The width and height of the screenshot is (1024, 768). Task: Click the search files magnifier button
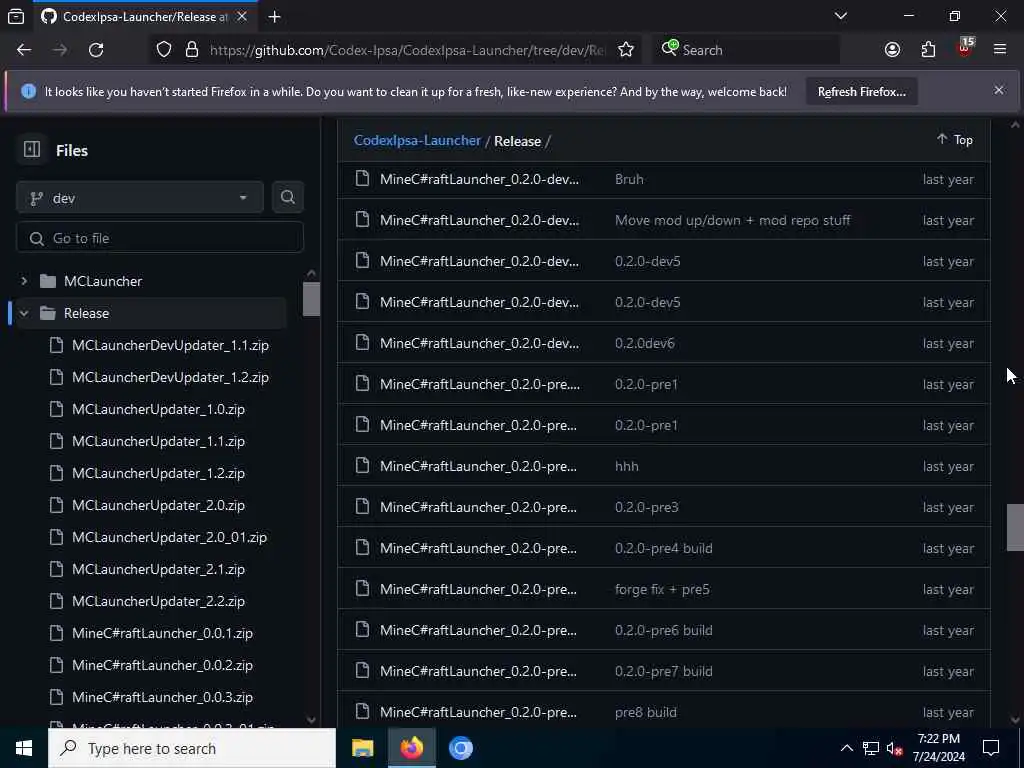pos(287,197)
